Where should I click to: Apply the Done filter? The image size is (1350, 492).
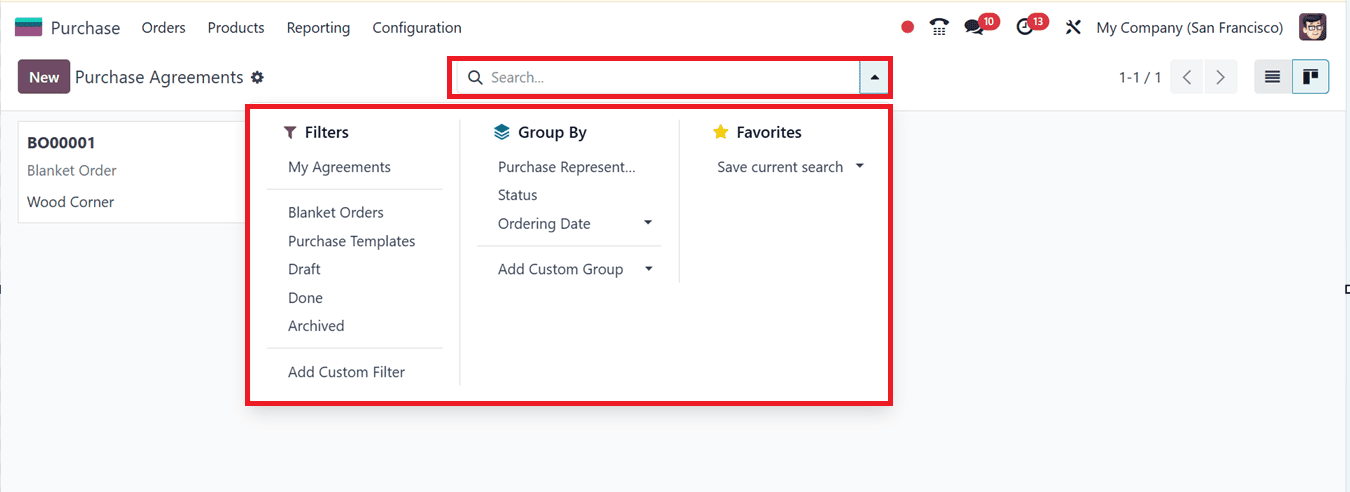click(305, 298)
